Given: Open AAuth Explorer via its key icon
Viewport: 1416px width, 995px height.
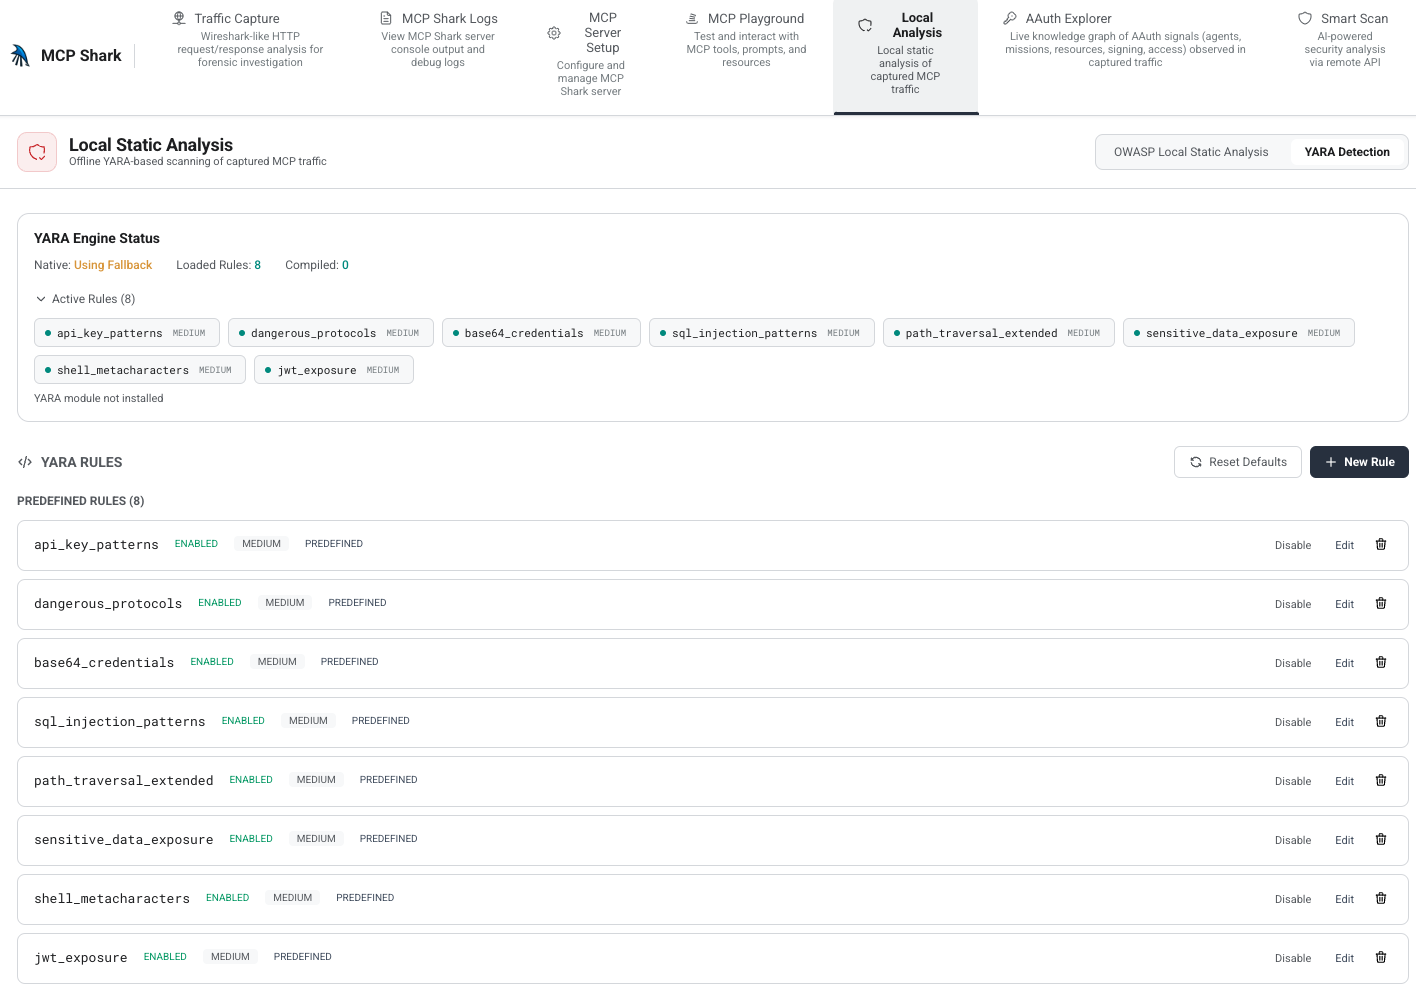Looking at the screenshot, I should [1009, 17].
